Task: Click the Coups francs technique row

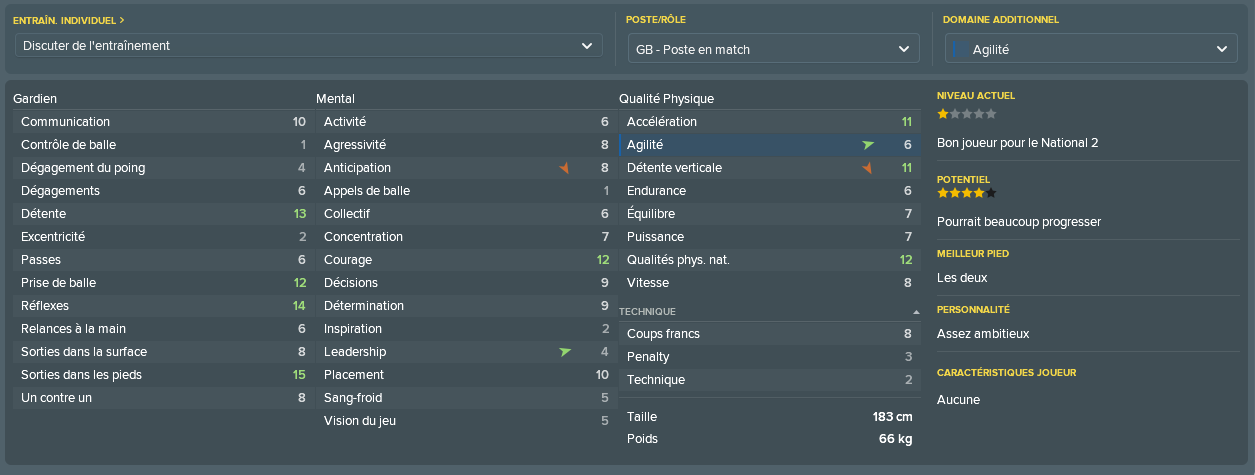Action: [767, 334]
